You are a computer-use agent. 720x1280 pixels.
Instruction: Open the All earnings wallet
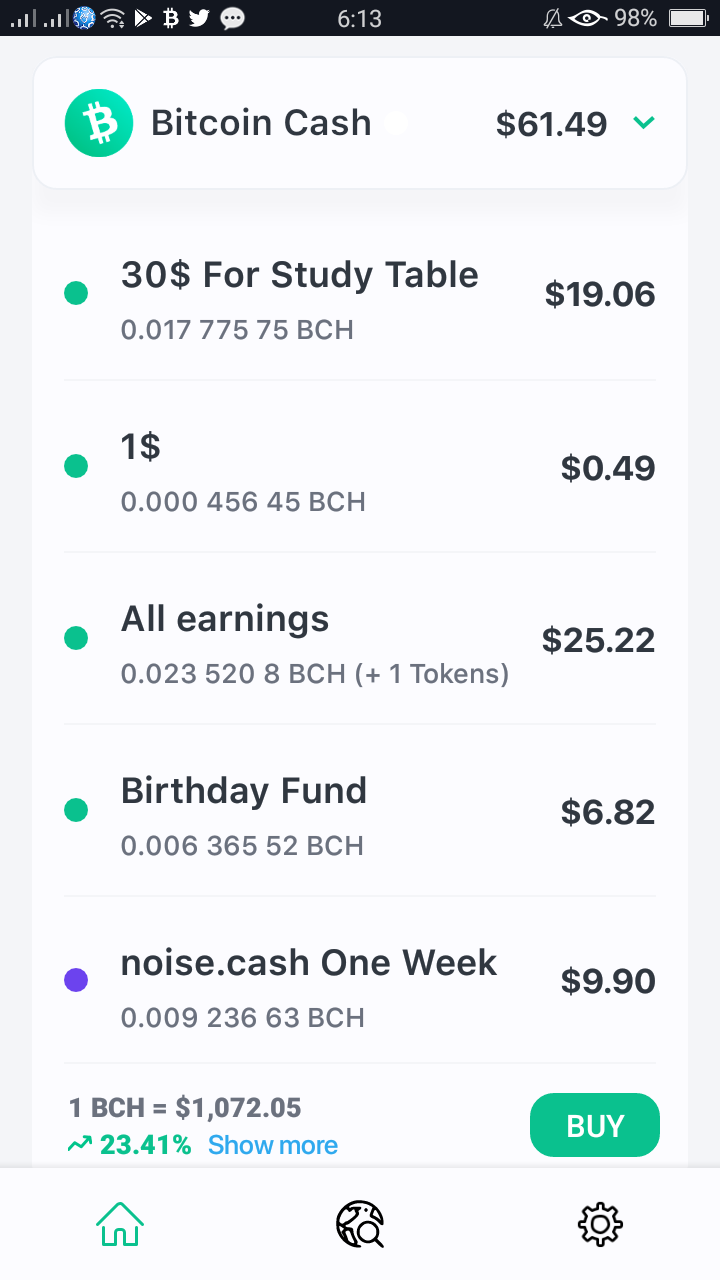pyautogui.click(x=360, y=639)
